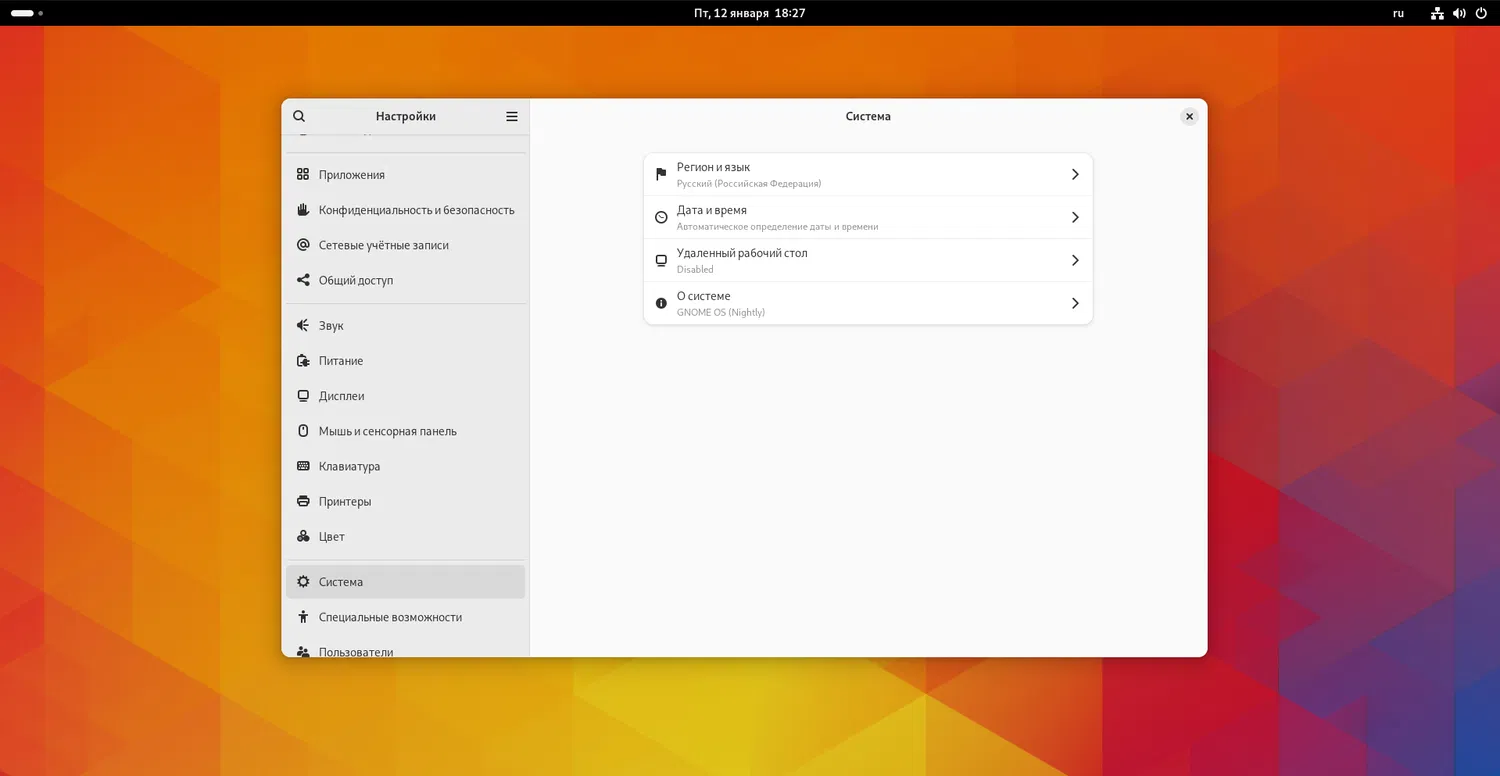Click the subtitle Русский (Российская Федерация)
This screenshot has width=1500, height=776.
pos(749,184)
